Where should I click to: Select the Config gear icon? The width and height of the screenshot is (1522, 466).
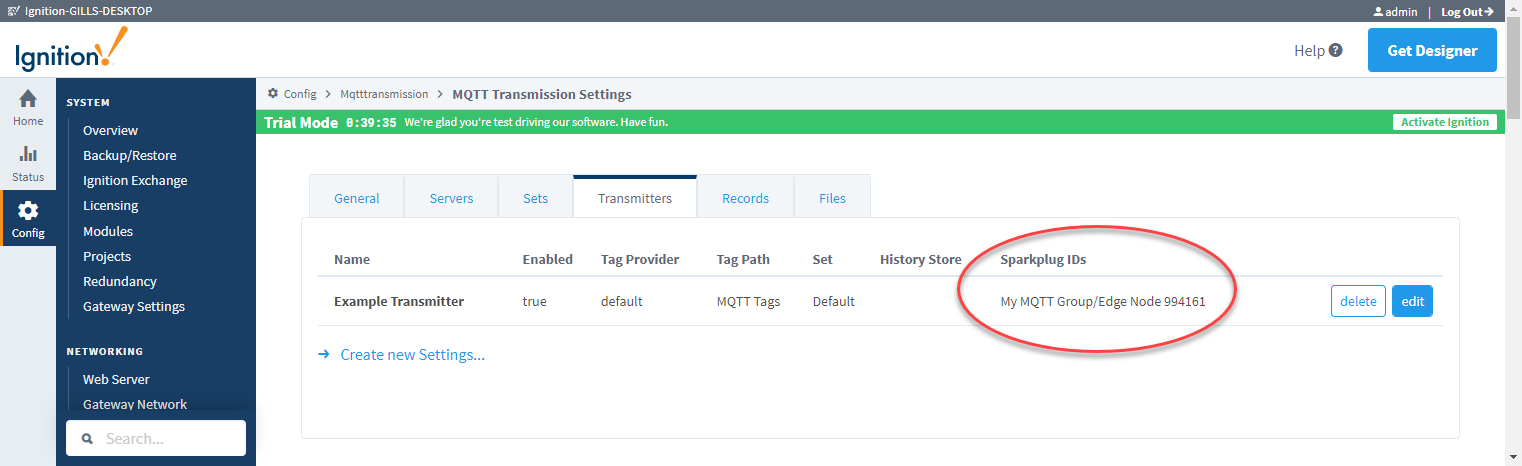[x=28, y=211]
